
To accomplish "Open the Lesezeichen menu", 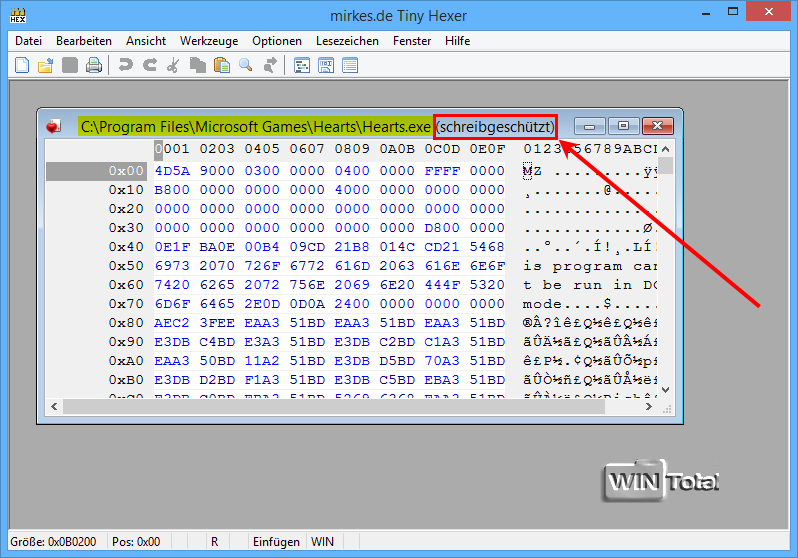I will 346,41.
